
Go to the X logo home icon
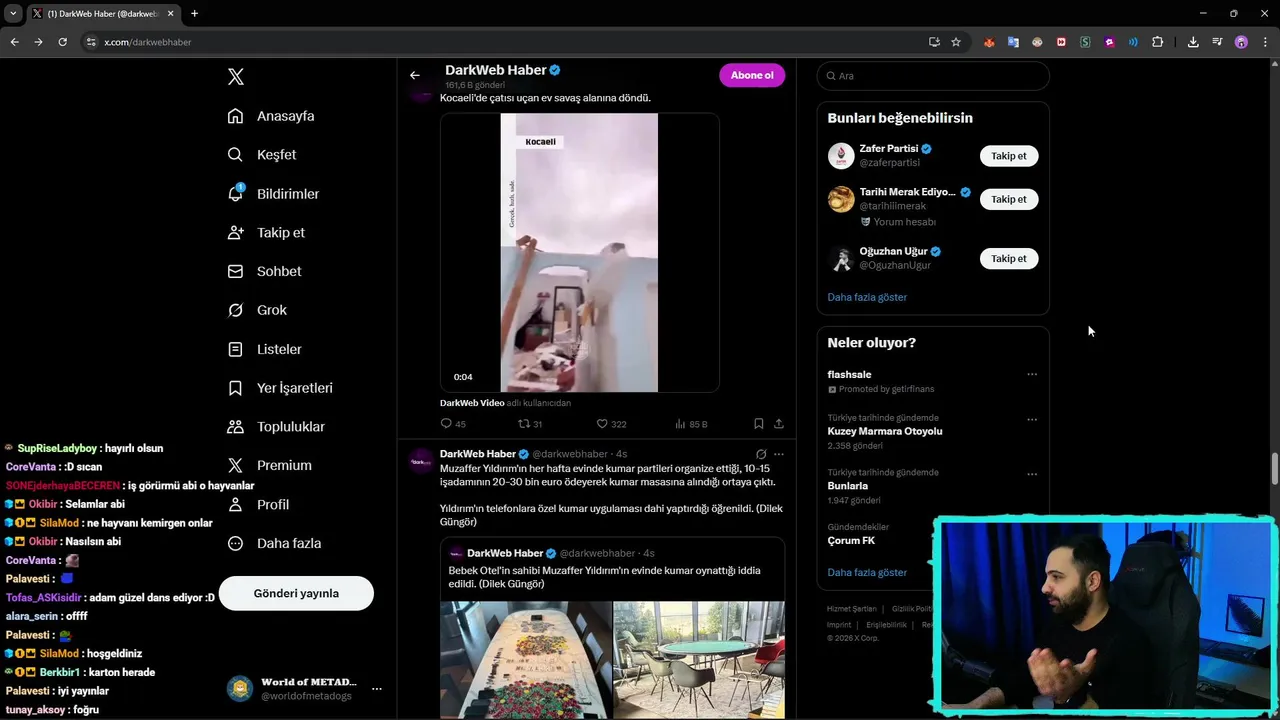coord(236,77)
